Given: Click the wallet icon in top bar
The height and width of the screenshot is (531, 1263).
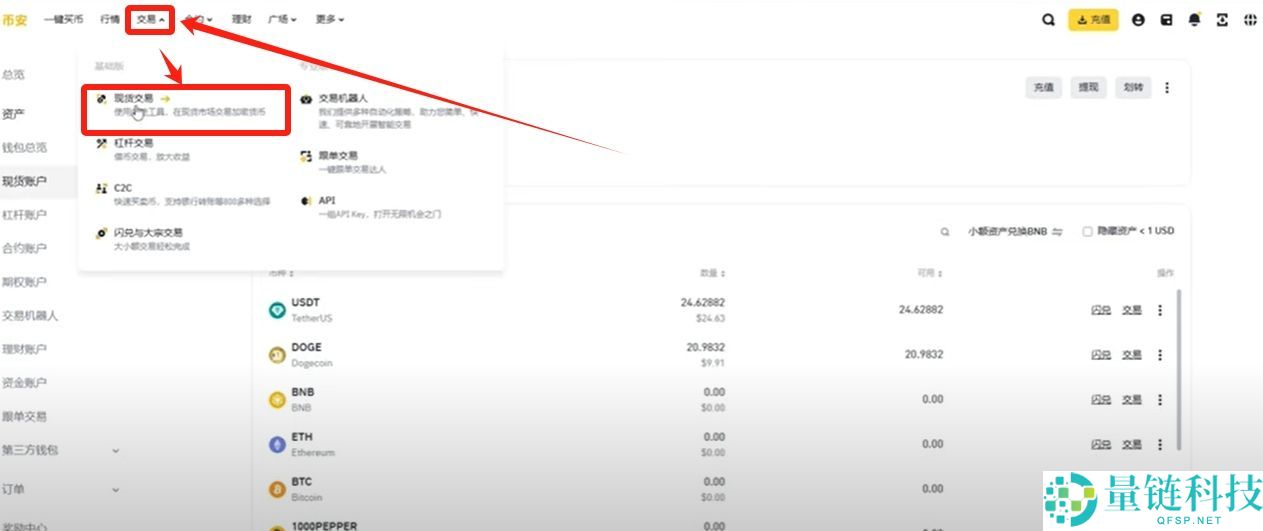Looking at the screenshot, I should [x=1166, y=19].
